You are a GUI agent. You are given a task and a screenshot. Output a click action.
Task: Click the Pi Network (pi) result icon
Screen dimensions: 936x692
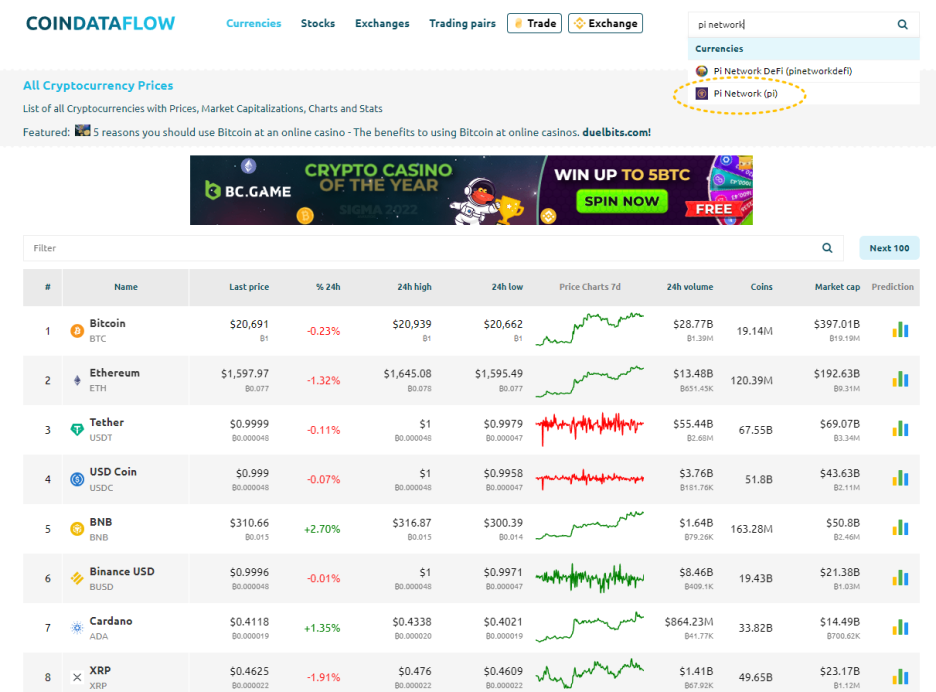[x=702, y=94]
